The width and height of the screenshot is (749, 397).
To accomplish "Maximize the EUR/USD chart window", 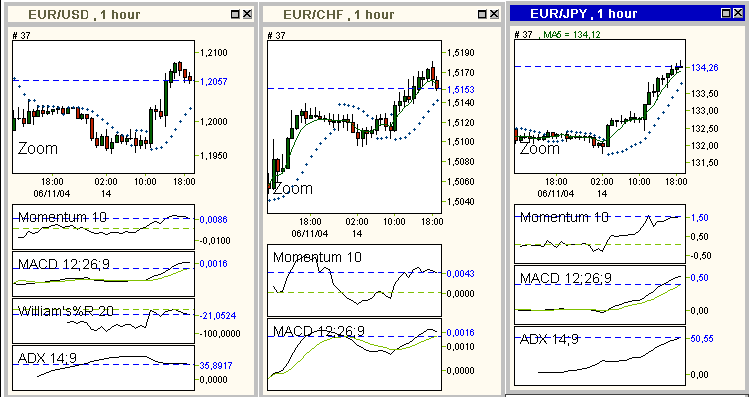I will [235, 14].
